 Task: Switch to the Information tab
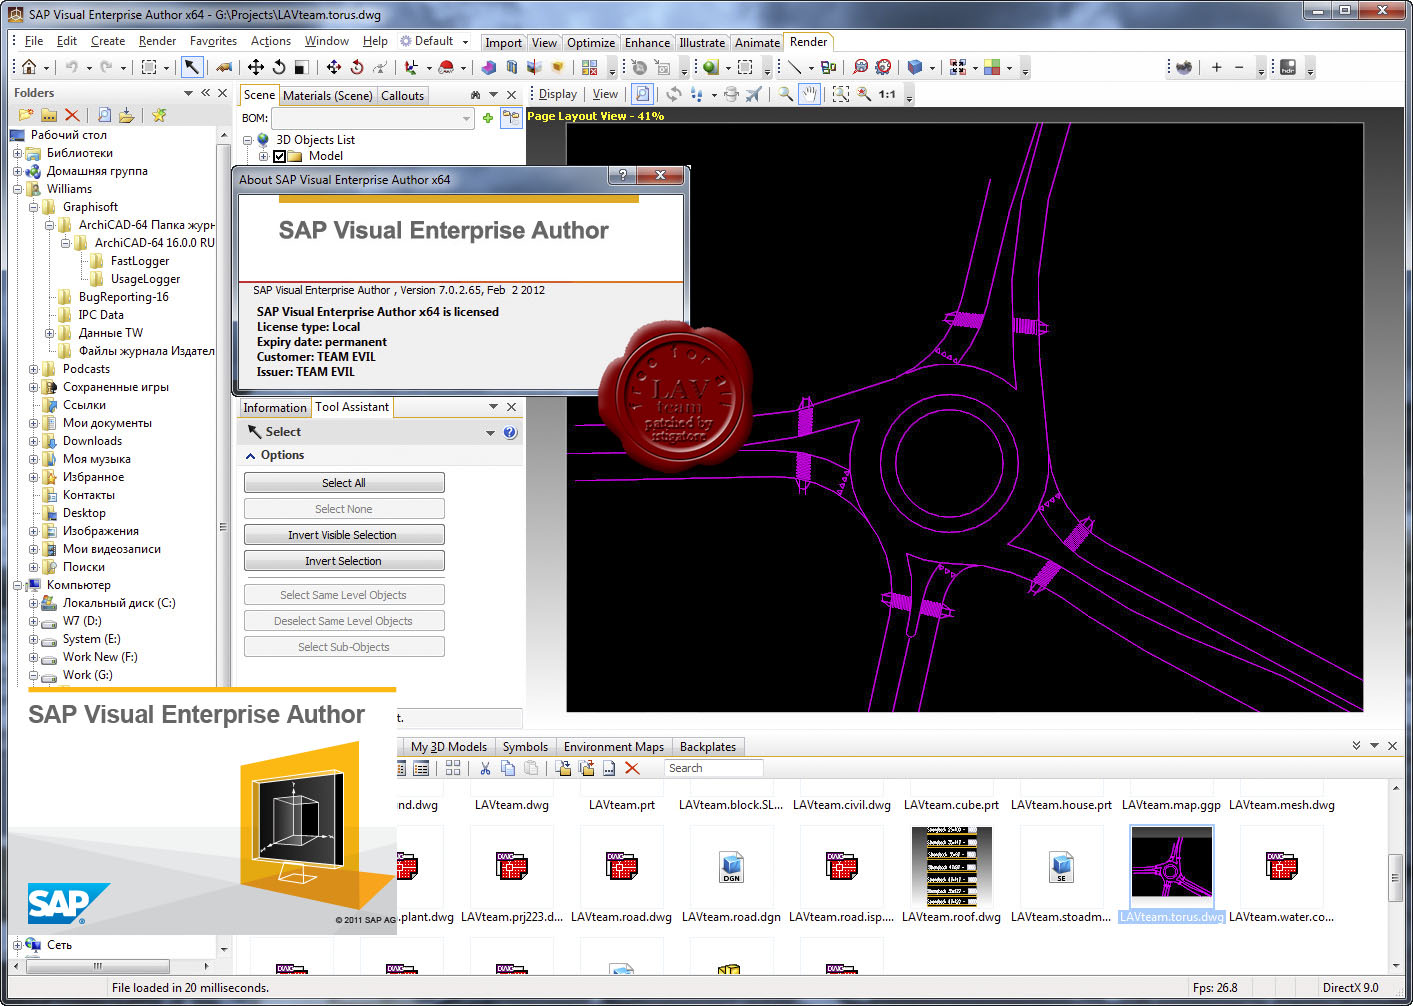(275, 408)
